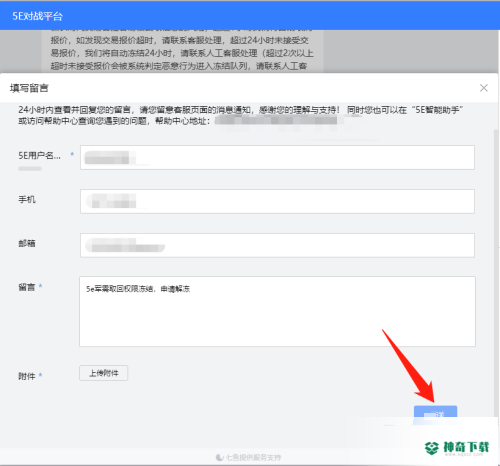Select the 邮箱 email input field
The height and width of the screenshot is (466, 500).
click(277, 245)
